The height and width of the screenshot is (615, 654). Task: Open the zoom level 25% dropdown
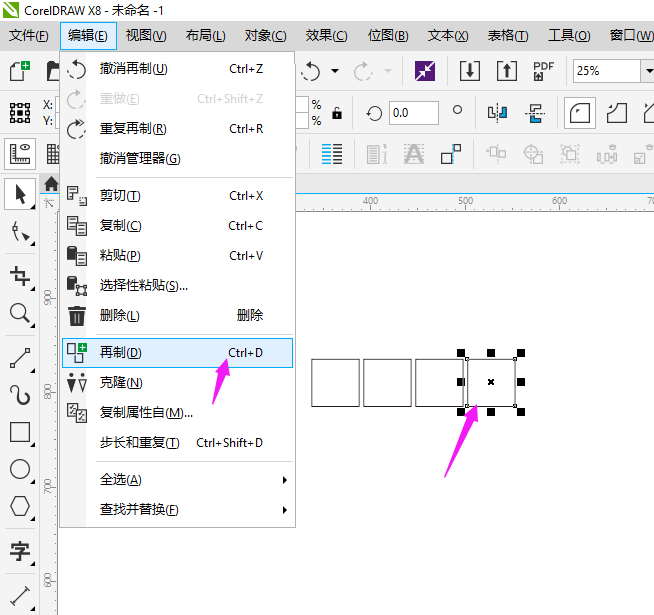tap(647, 71)
